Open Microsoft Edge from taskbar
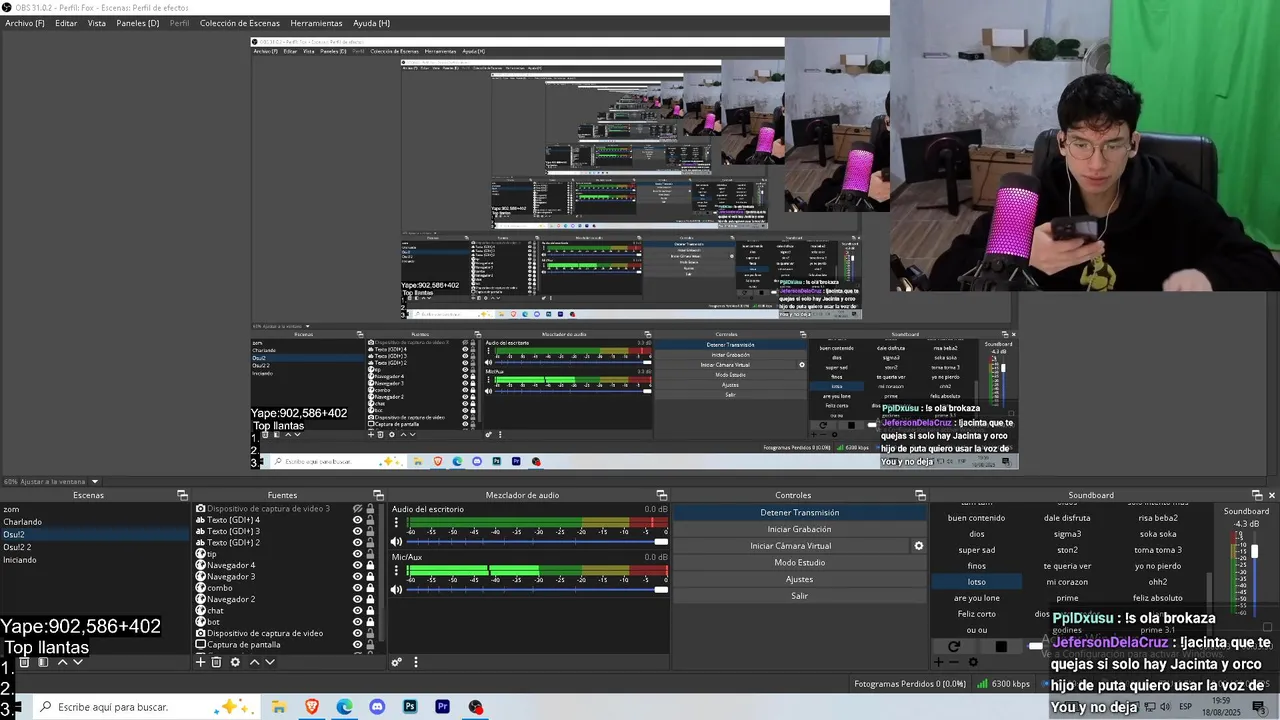 [344, 707]
